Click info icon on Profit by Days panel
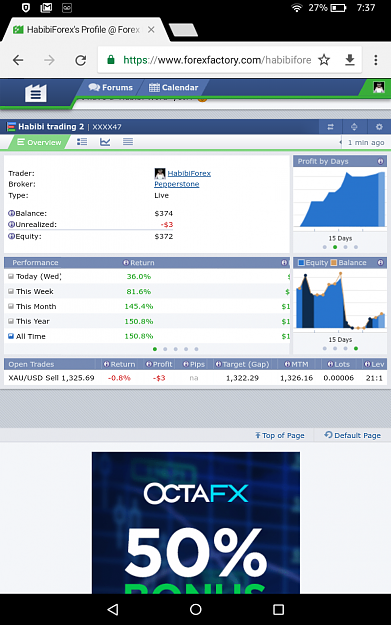 [x=380, y=161]
